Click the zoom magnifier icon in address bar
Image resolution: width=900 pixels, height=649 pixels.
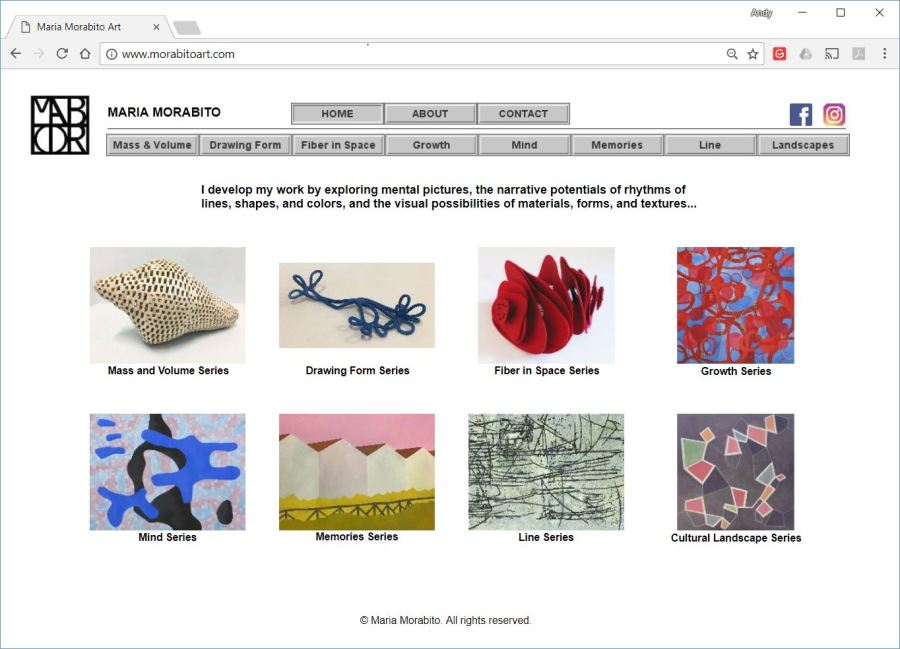tap(732, 54)
